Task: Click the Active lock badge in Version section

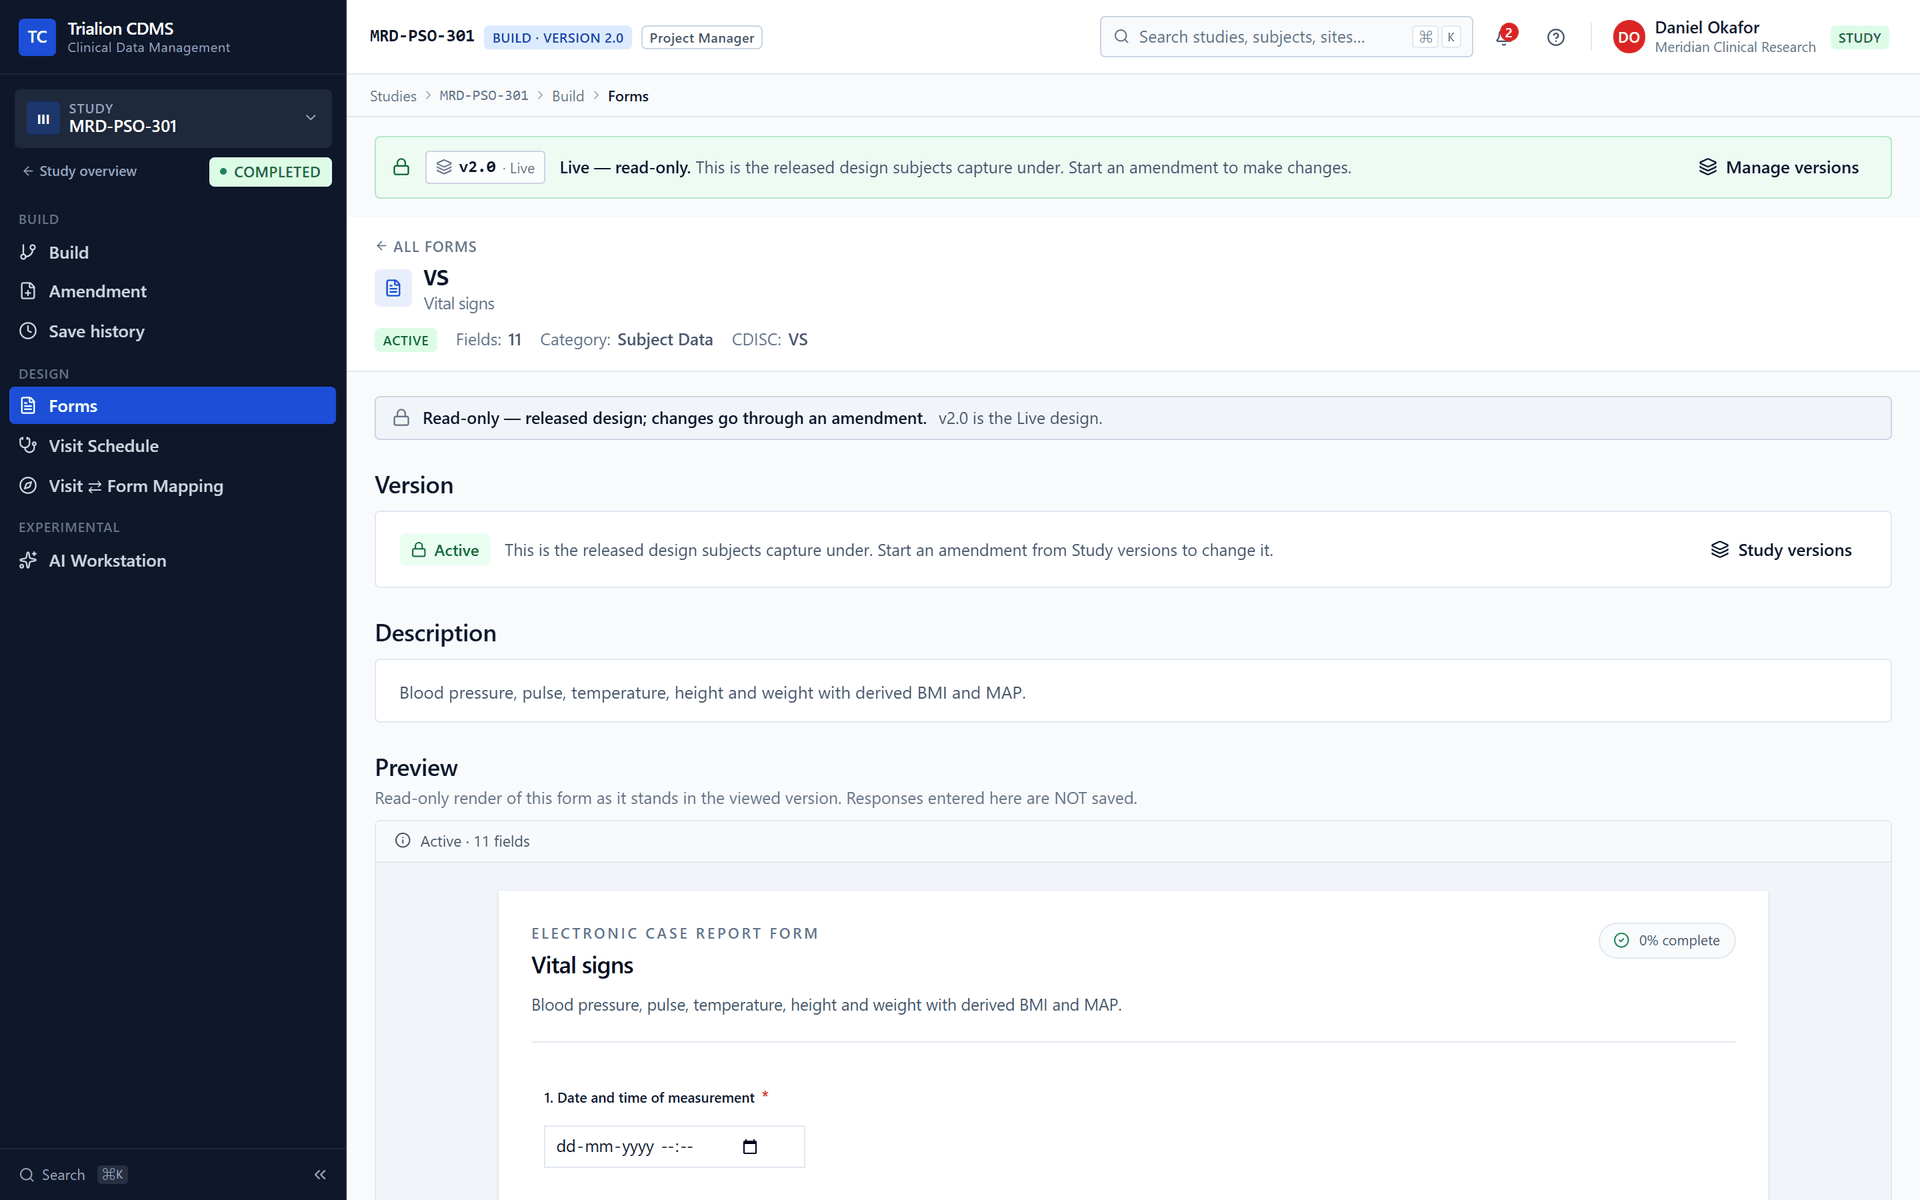Action: (x=445, y=550)
